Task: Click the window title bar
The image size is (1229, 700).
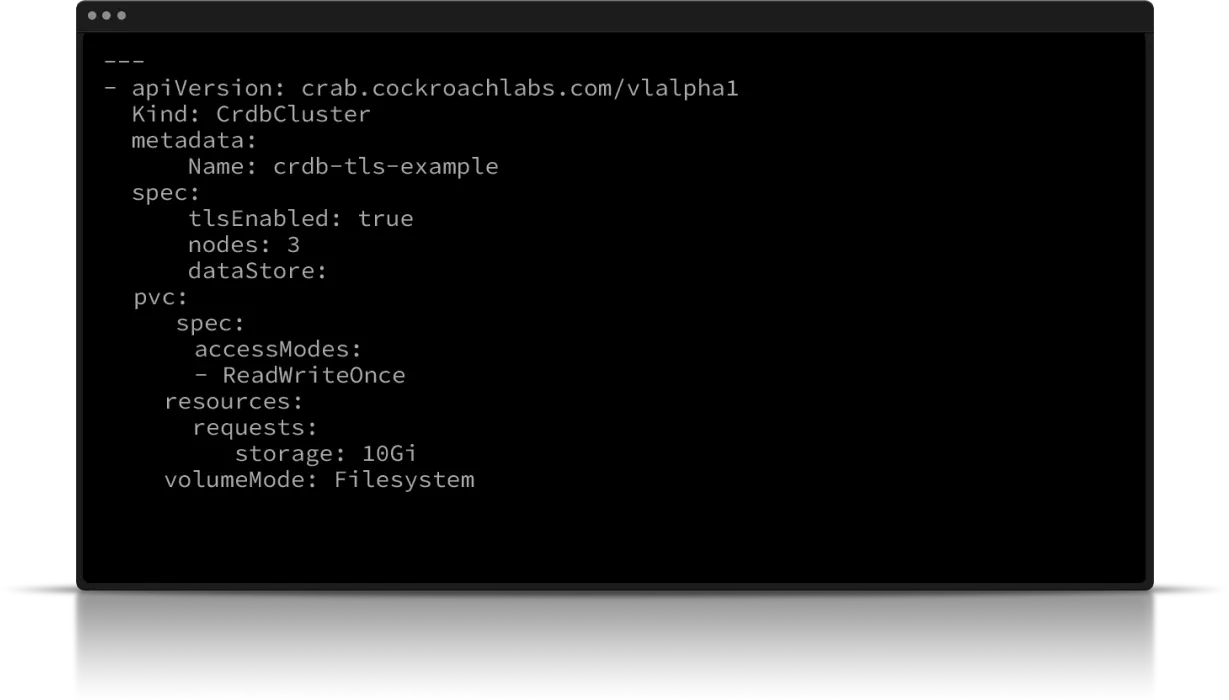Action: pyautogui.click(x=614, y=16)
